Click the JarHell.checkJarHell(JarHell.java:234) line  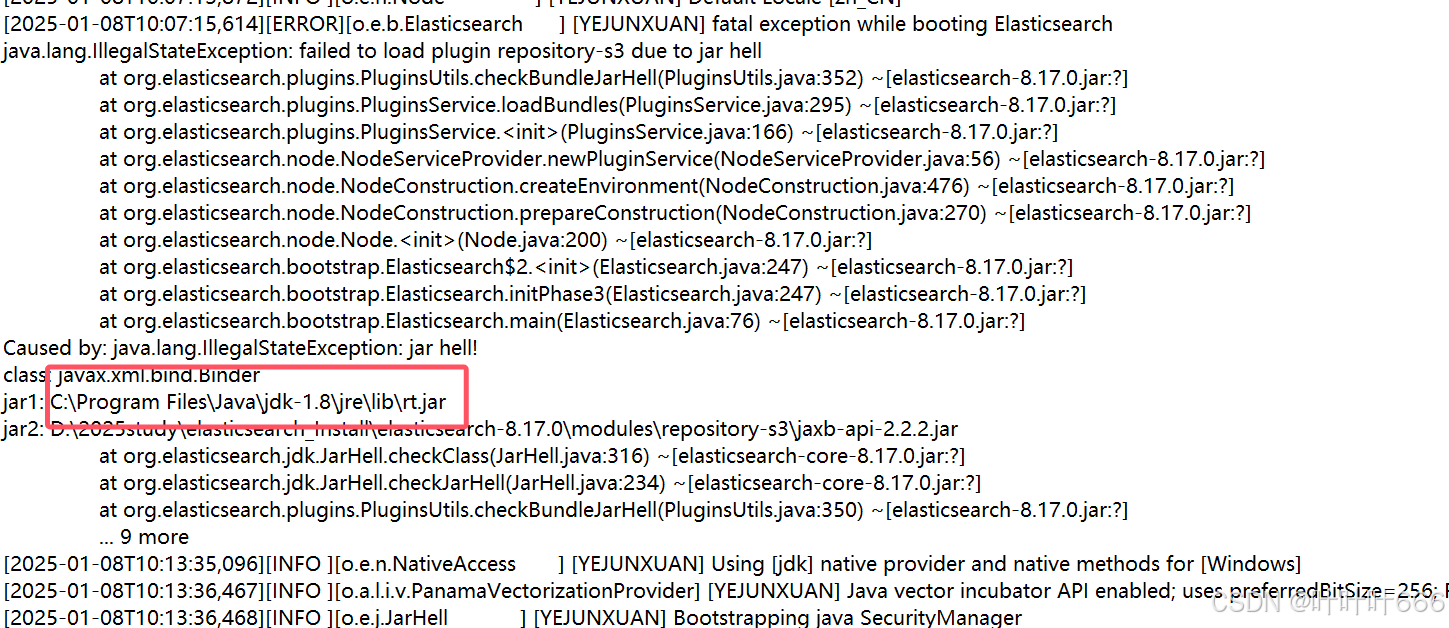(x=540, y=483)
